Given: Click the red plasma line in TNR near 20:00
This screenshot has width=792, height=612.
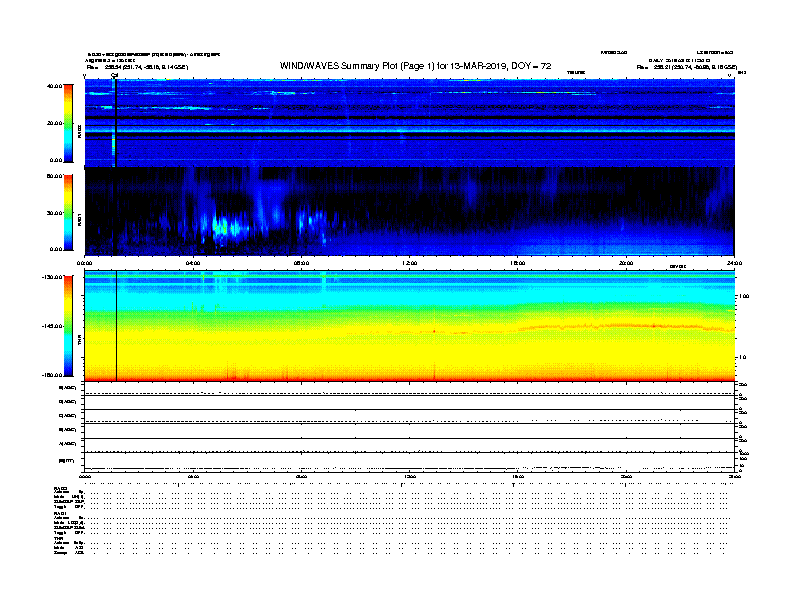Looking at the screenshot, I should tap(626, 326).
